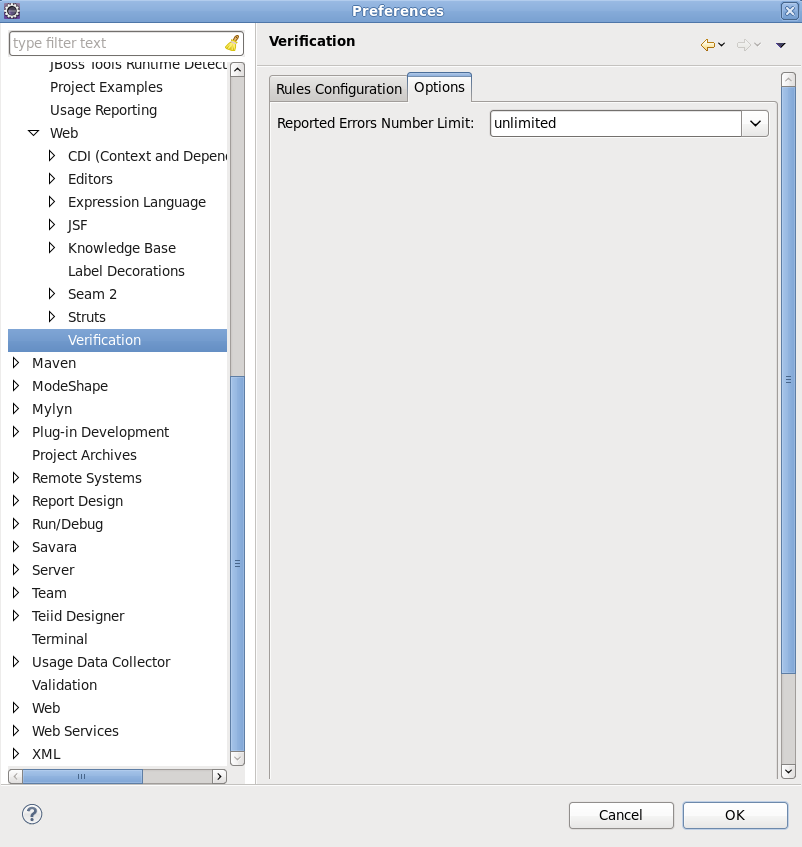
Task: Click the forward navigation arrow icon
Action: click(x=743, y=45)
